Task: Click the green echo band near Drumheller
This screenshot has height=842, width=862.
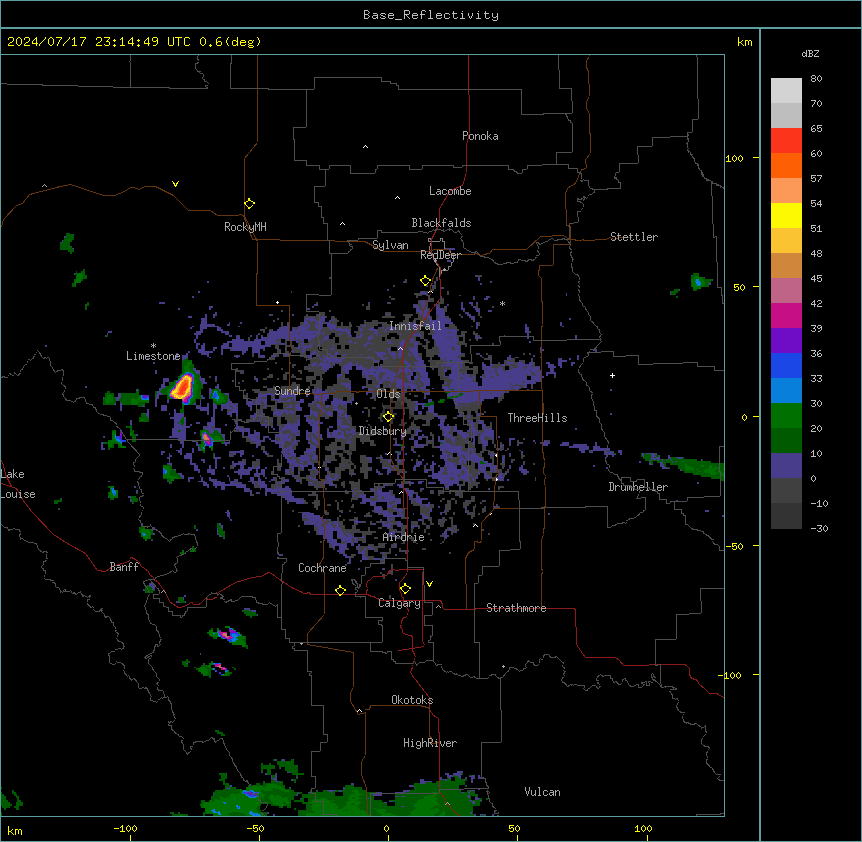Action: [684, 465]
